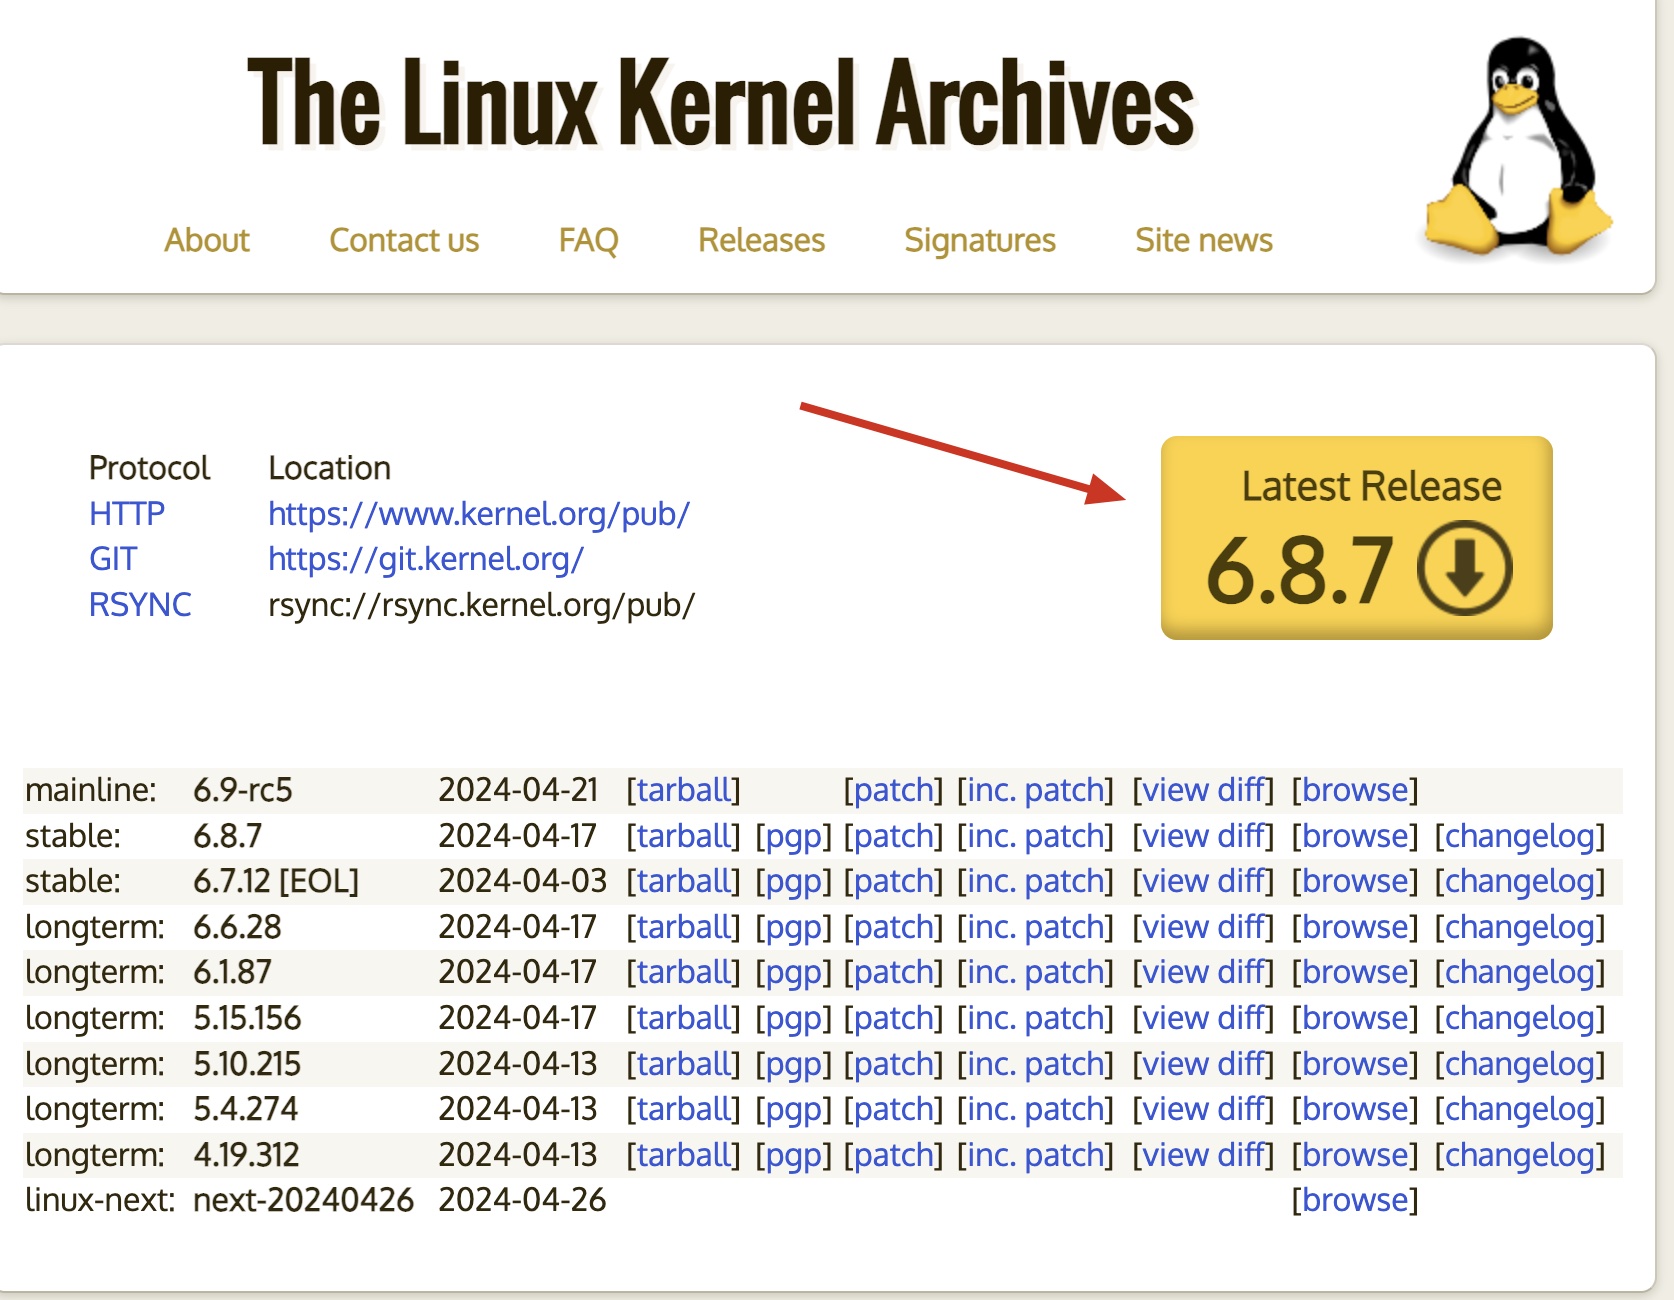View diff for stable 6.8.7
This screenshot has height=1300, width=1674.
[x=1203, y=836]
